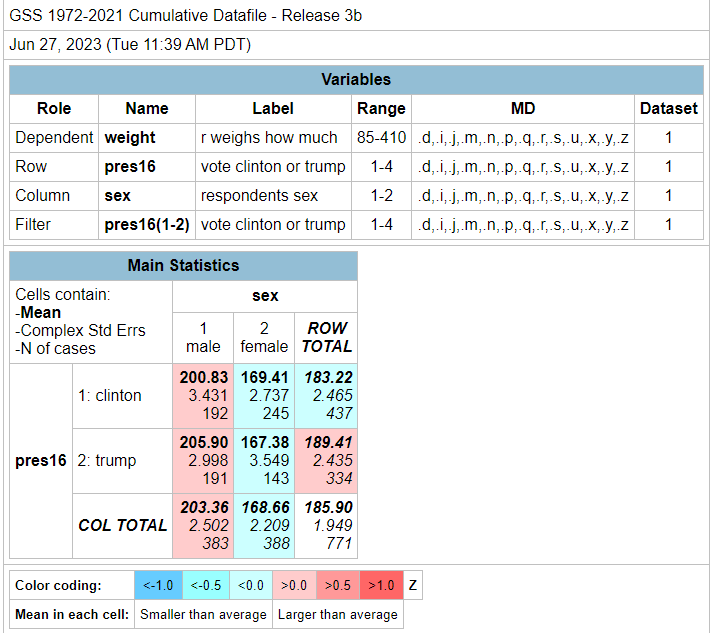
Task: Click the female column total 168.66
Action: click(265, 508)
